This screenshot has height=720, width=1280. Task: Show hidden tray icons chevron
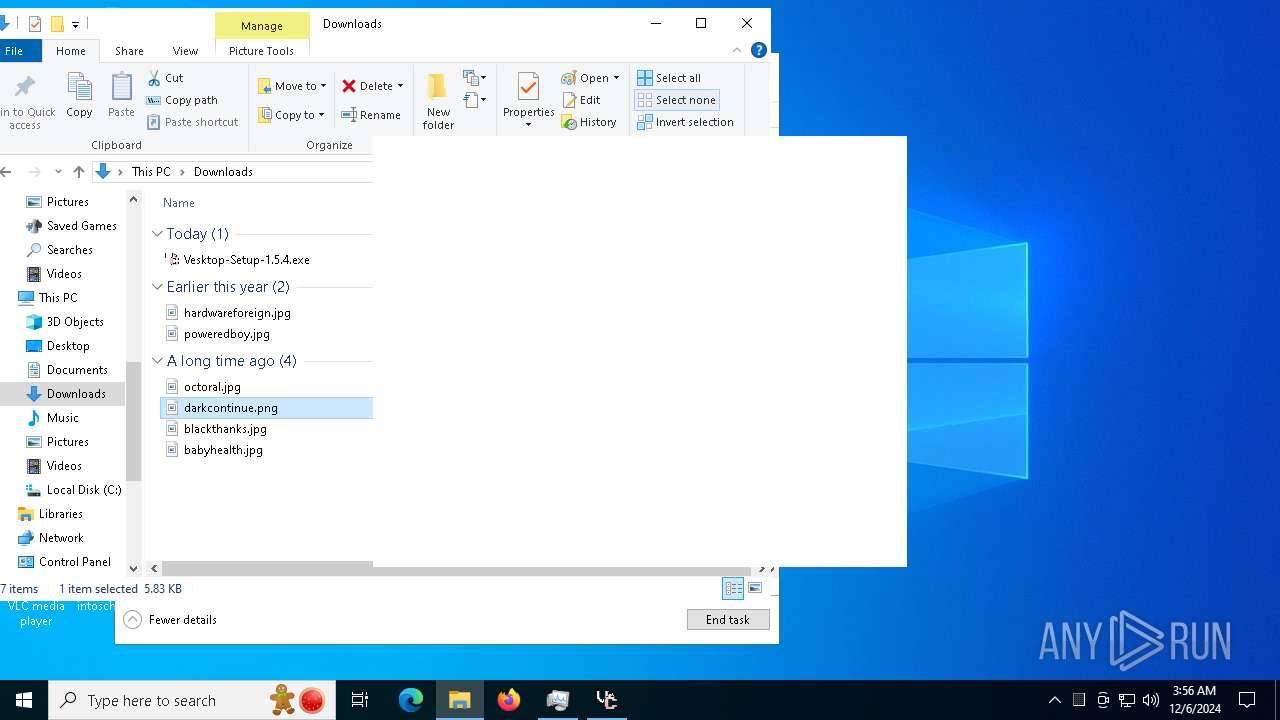click(1054, 700)
